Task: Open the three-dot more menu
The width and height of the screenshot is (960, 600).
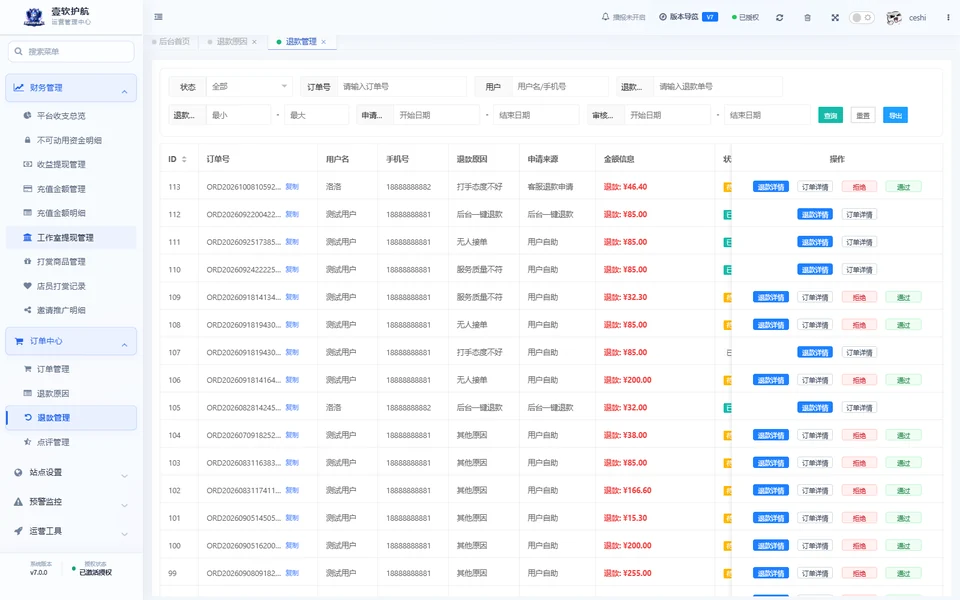Action: point(948,18)
